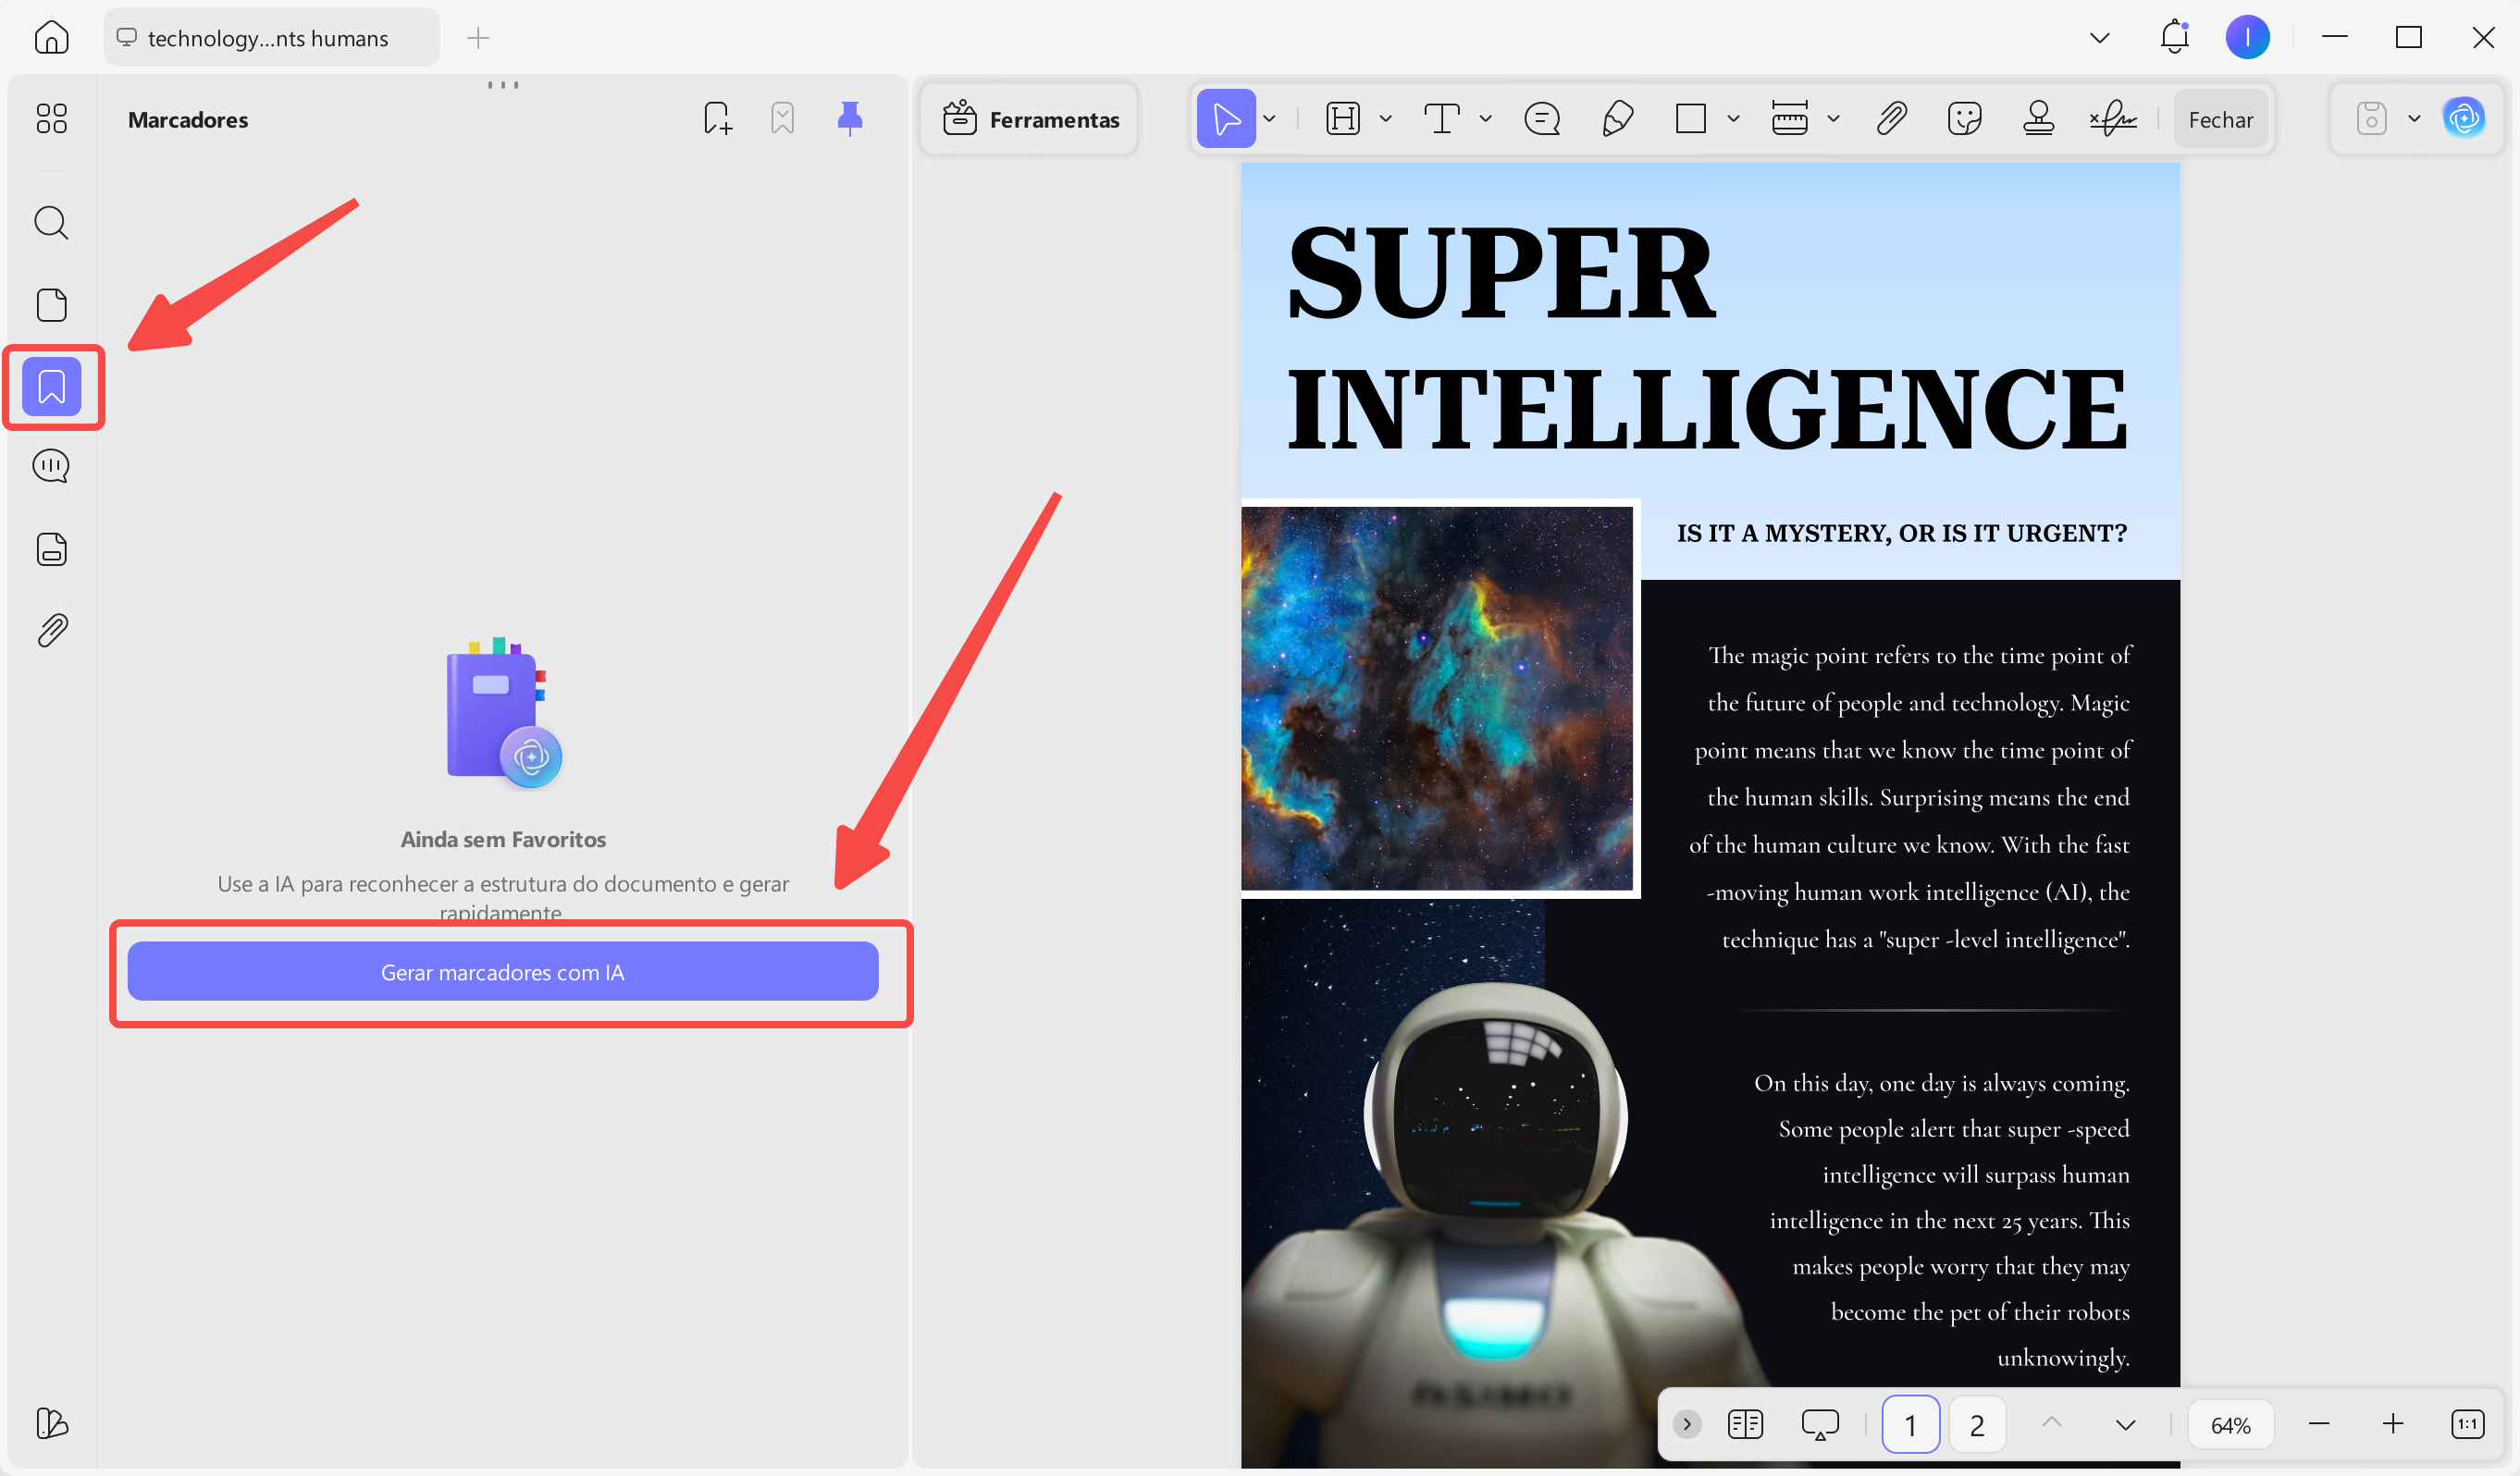Select the pencil markup tool
Viewport: 2520px width, 1476px height.
pos(1617,118)
